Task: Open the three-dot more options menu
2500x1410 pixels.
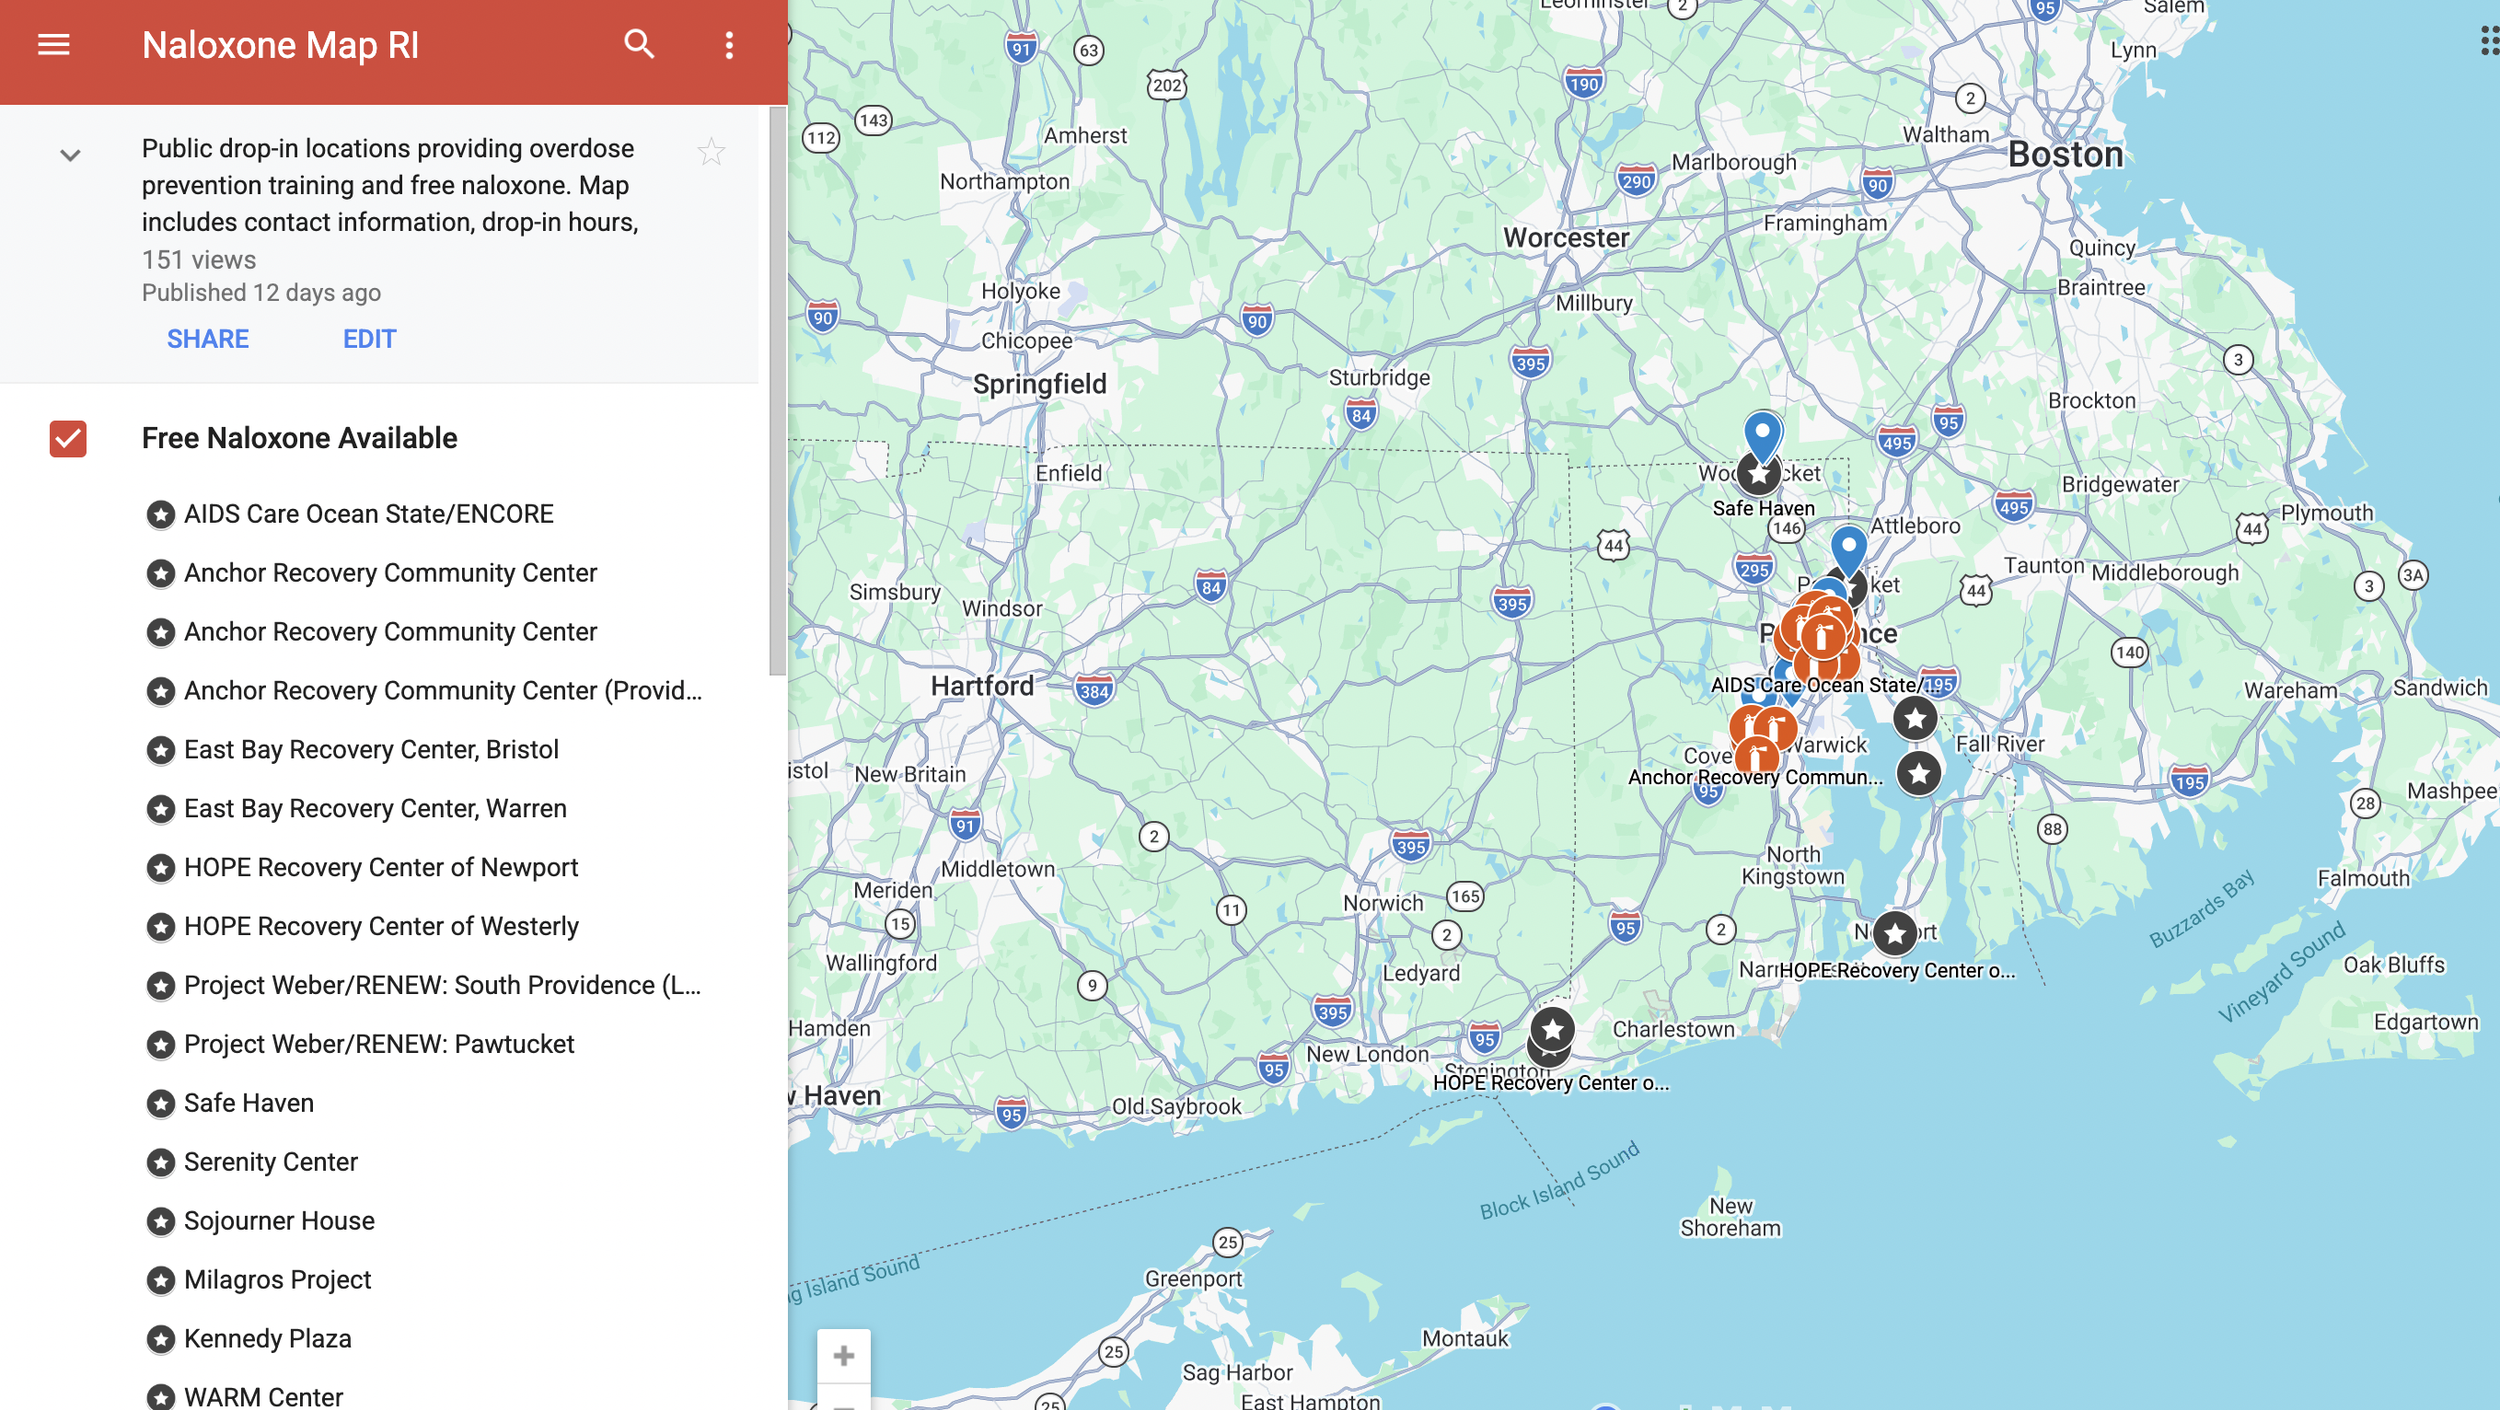Action: point(729,45)
